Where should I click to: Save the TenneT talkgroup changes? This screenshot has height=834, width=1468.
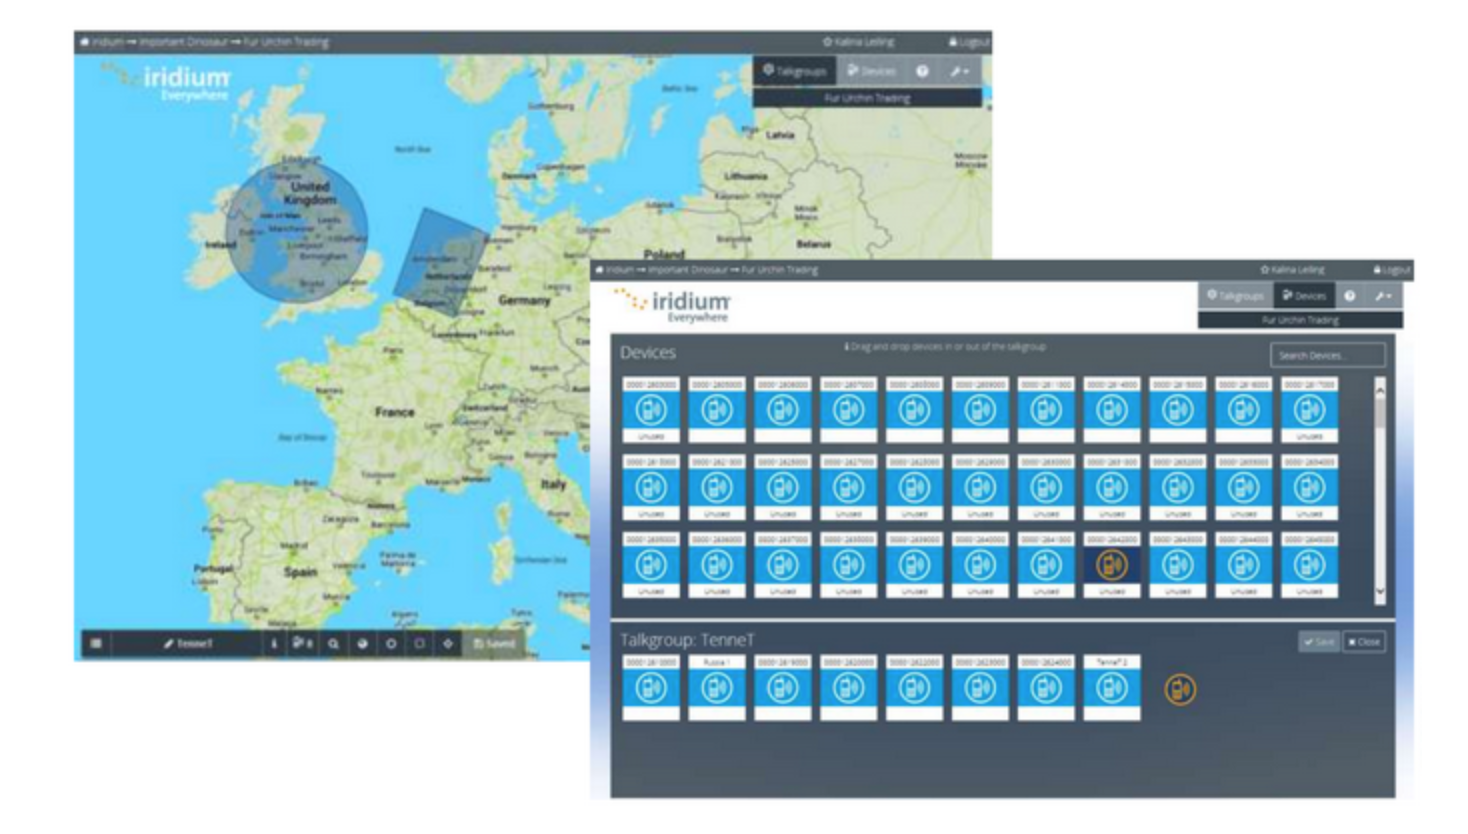(x=1319, y=642)
